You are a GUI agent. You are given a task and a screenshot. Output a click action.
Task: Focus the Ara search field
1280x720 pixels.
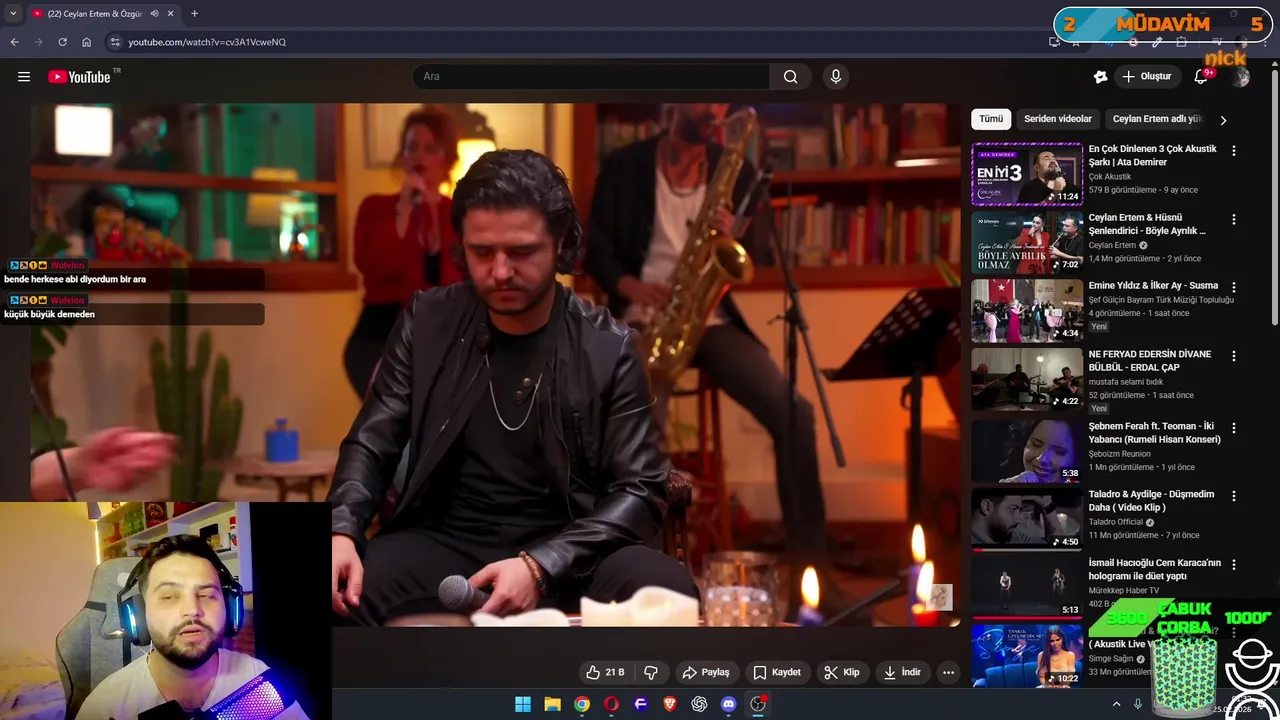click(591, 77)
